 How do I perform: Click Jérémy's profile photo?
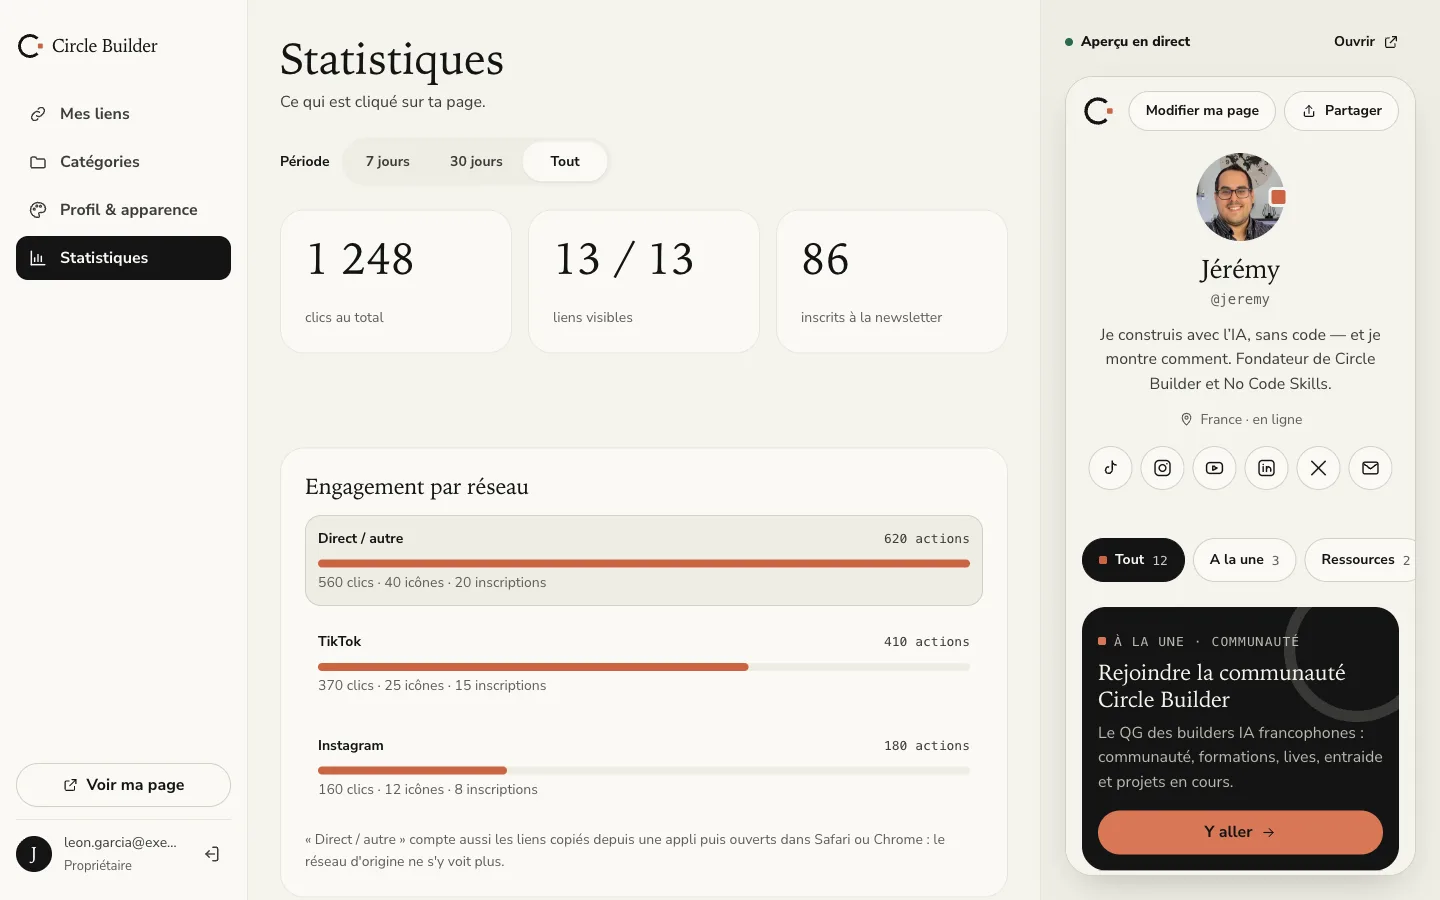click(x=1240, y=197)
